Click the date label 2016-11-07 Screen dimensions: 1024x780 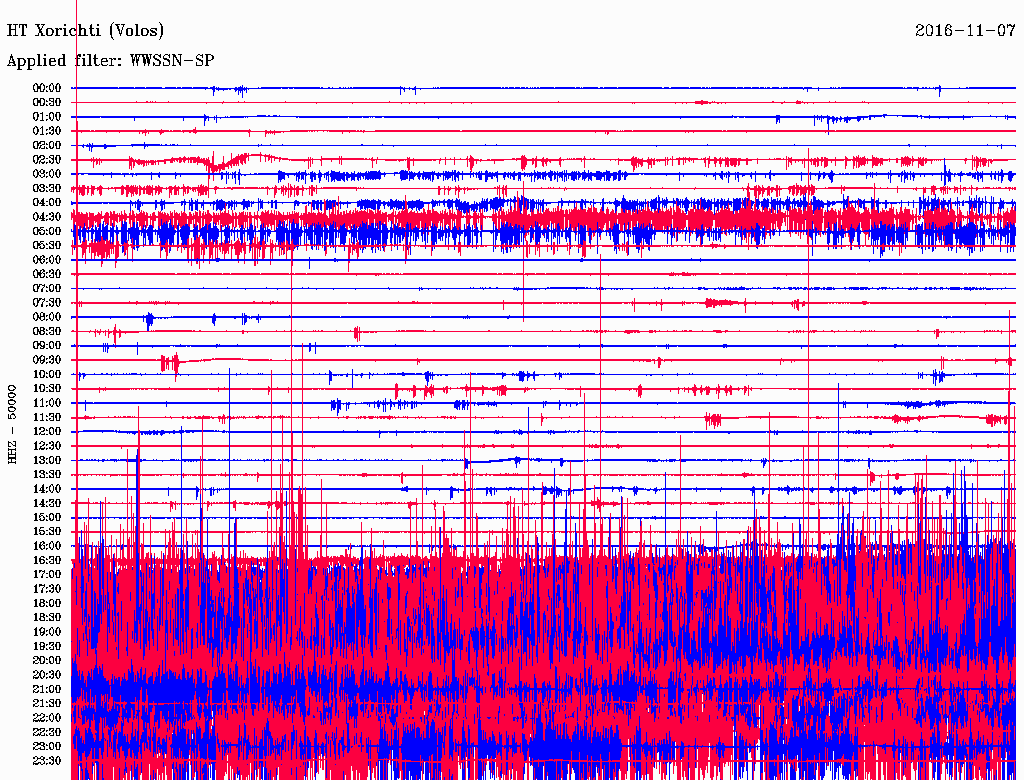point(966,31)
